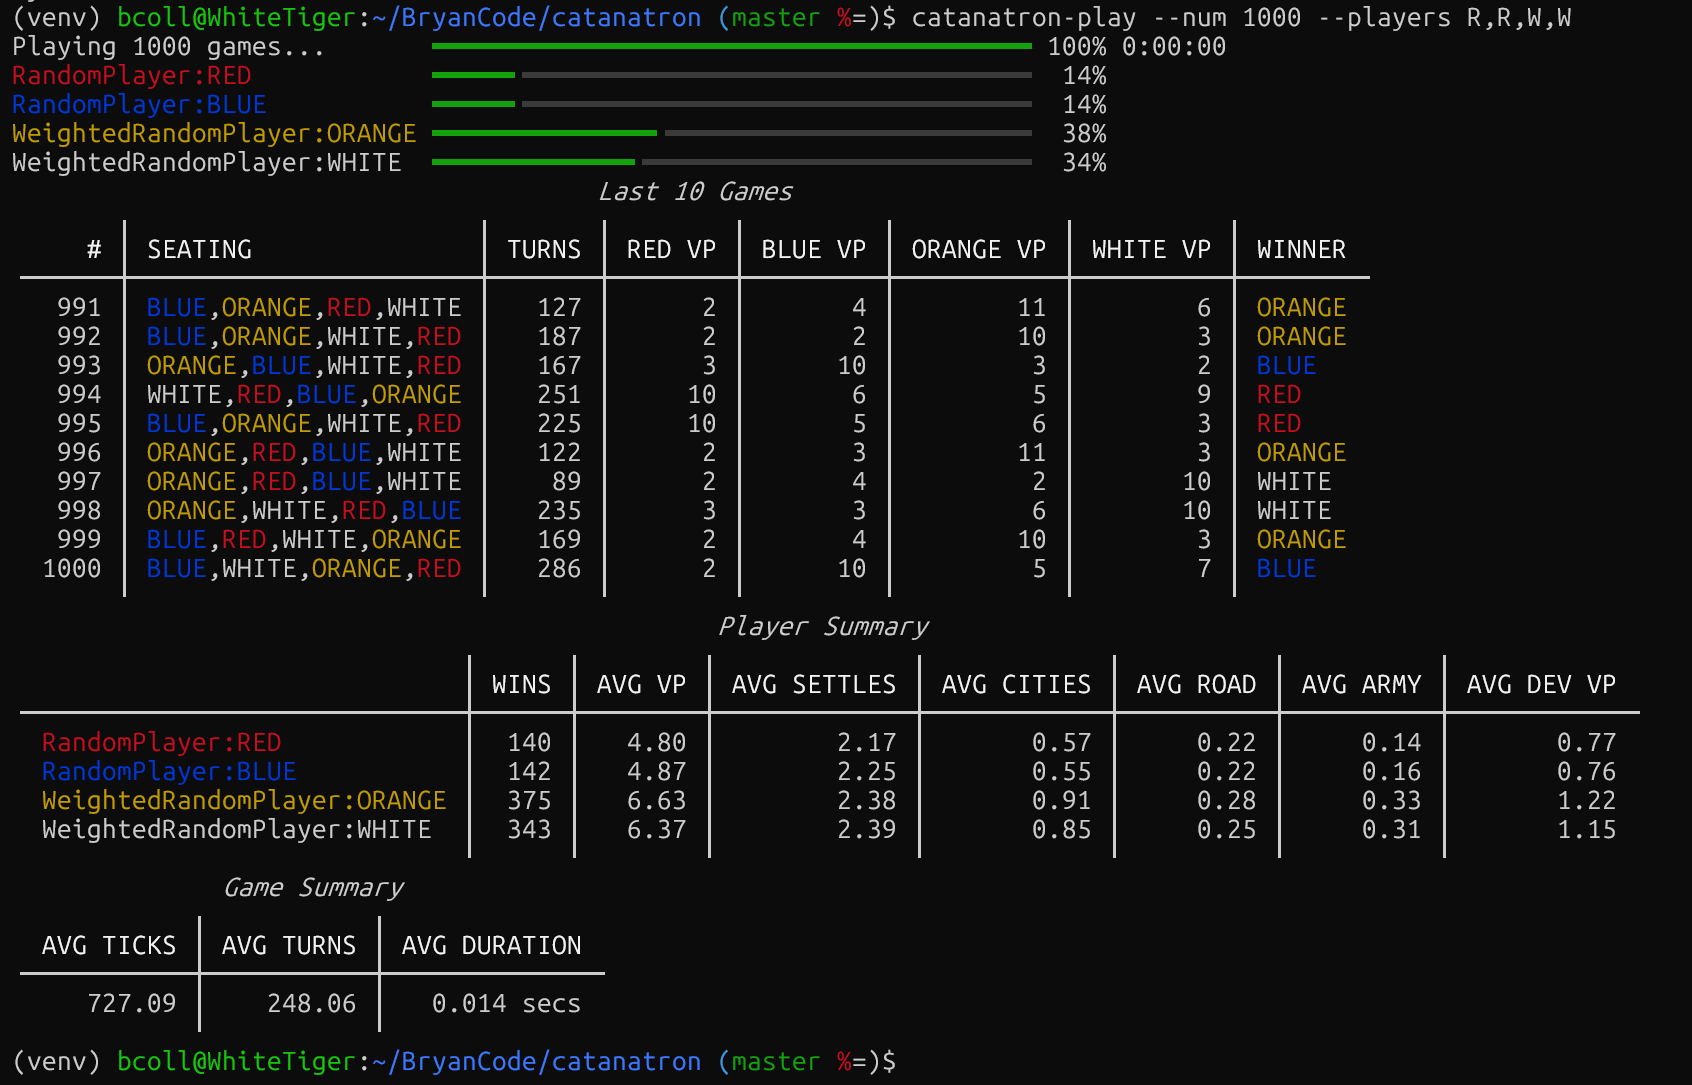Click the "Last 10 Games" table title
This screenshot has height=1085, width=1692.
(x=695, y=192)
